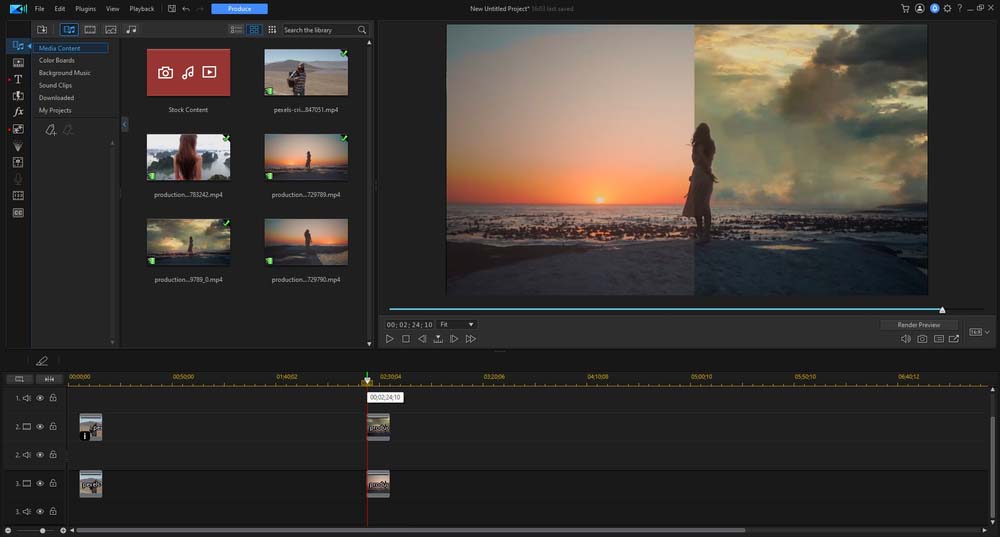
Task: Filter library to show images only
Action: click(110, 29)
